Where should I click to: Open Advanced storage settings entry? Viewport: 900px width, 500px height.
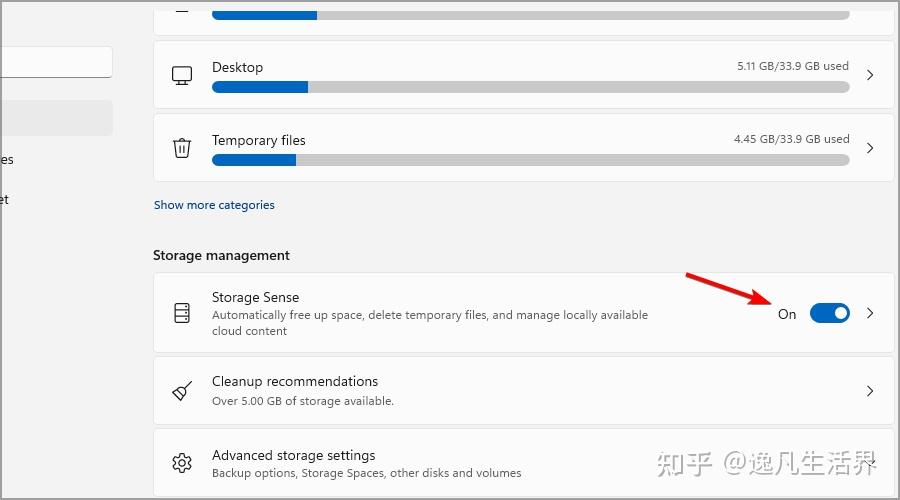(523, 463)
